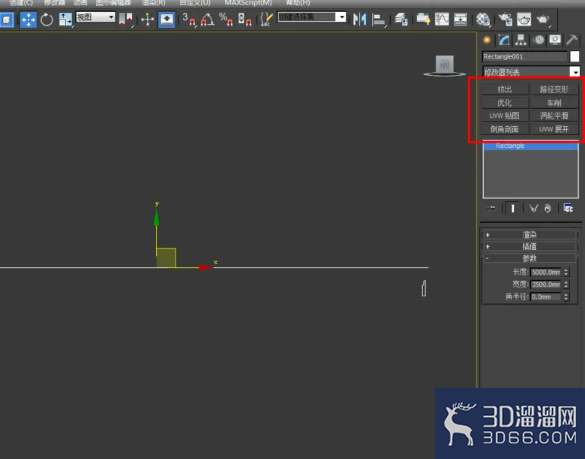The image size is (585, 459).
Task: Expand the 渲染 rollout
Action: [x=529, y=235]
